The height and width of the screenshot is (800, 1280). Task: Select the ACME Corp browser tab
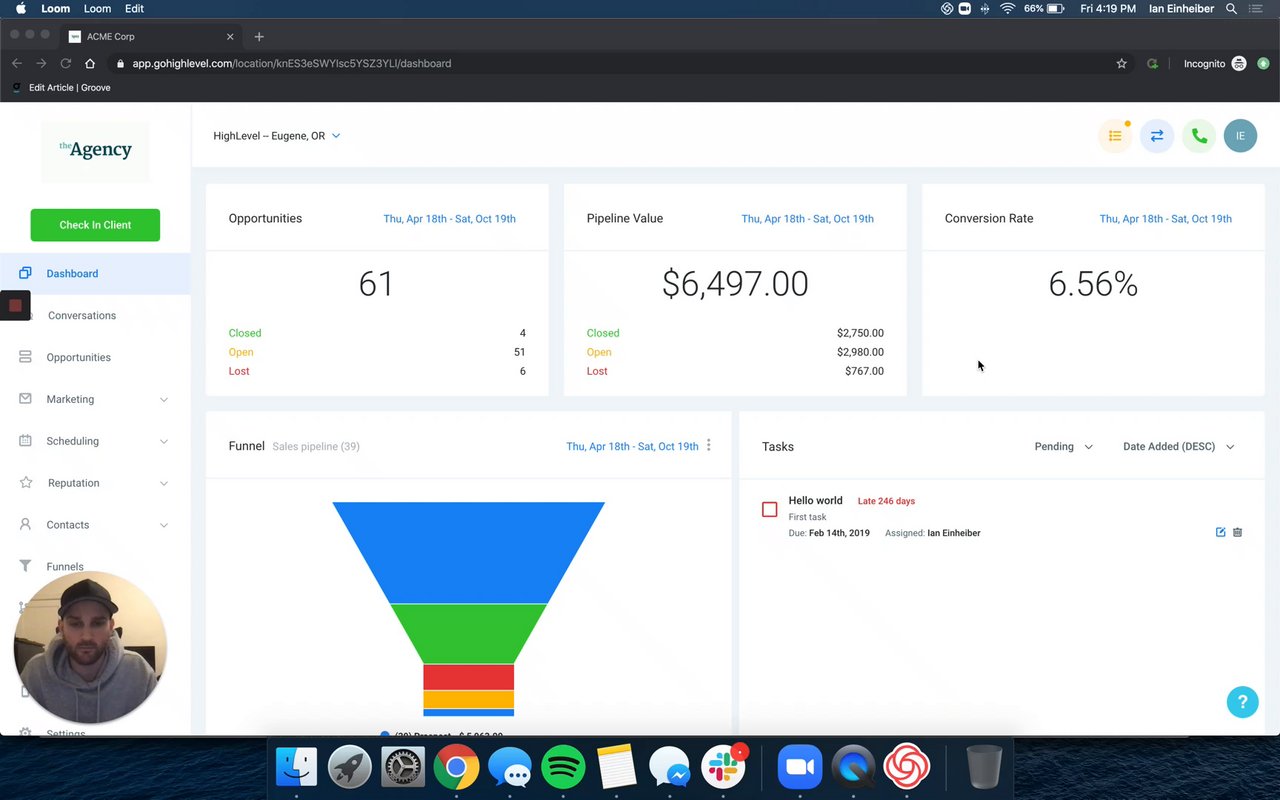[x=150, y=36]
